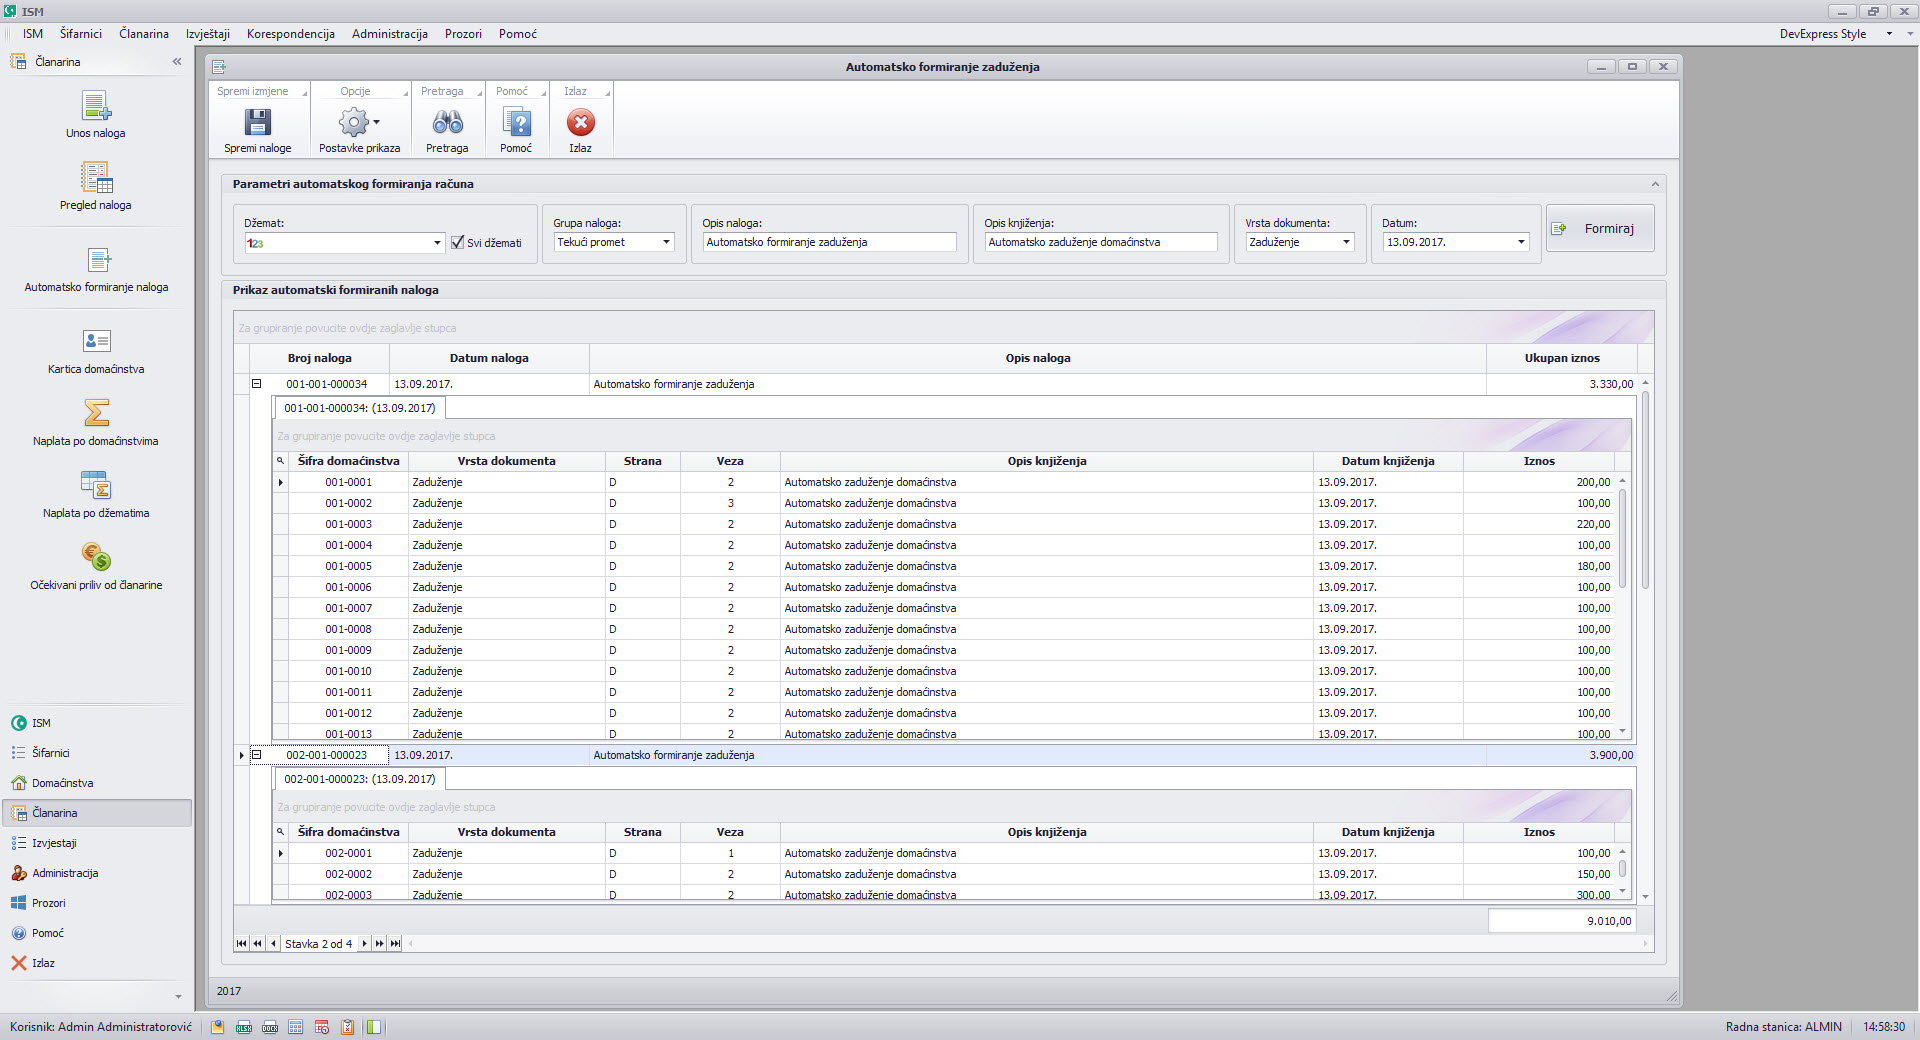Switch to the ISM navigation group

click(96, 723)
